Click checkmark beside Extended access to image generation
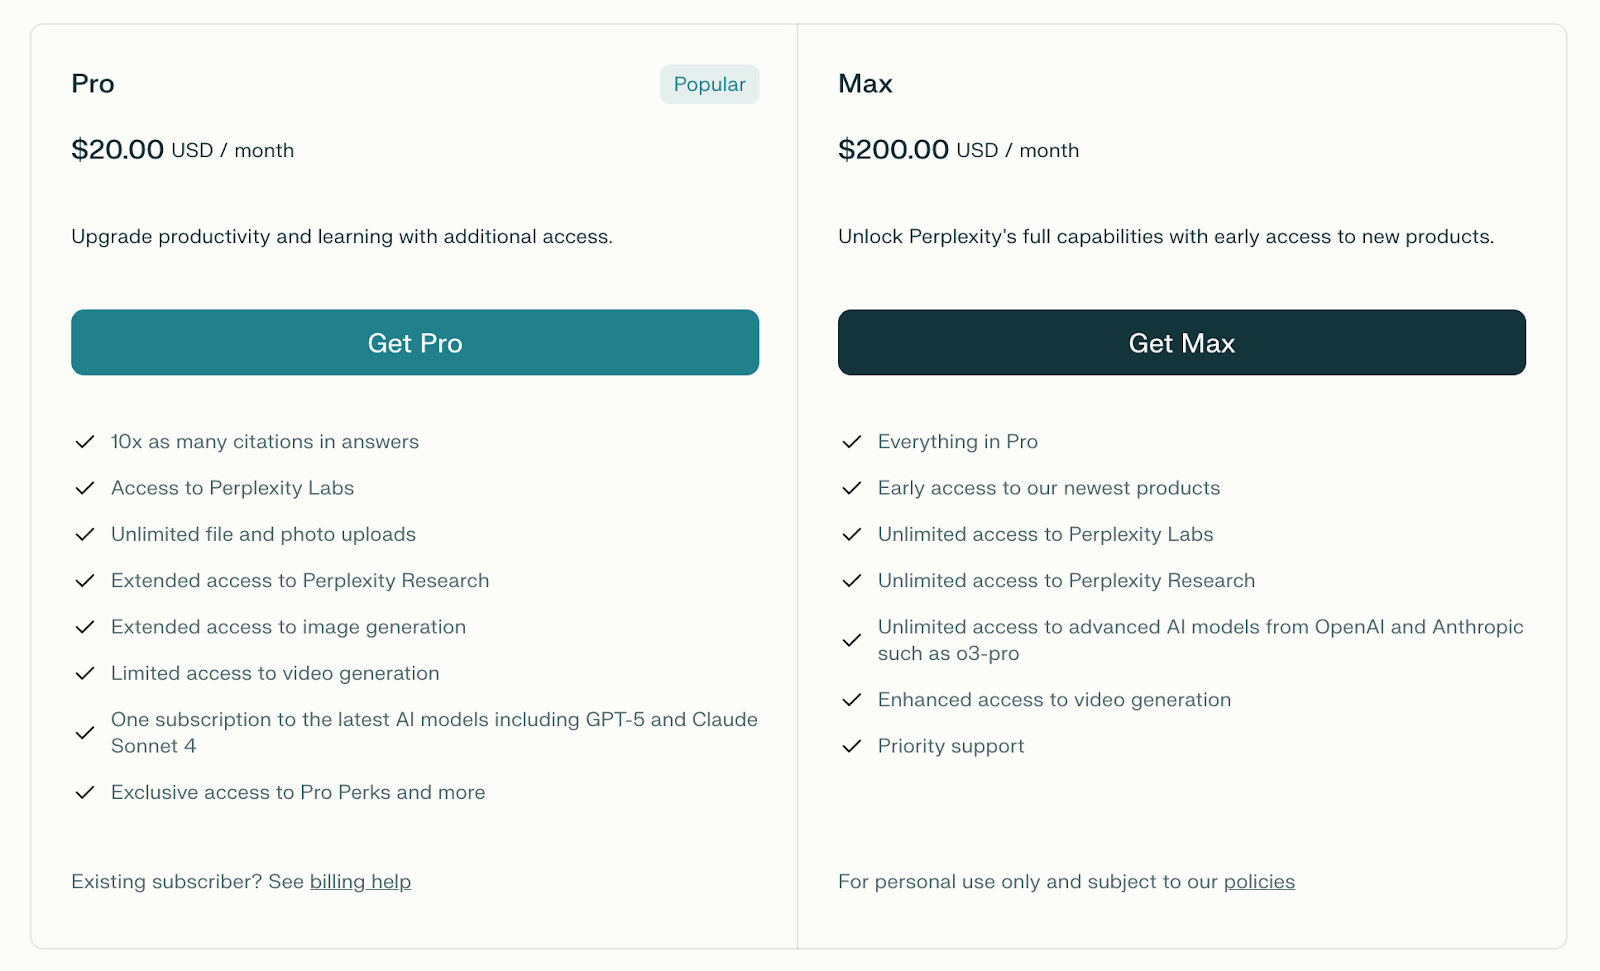This screenshot has height=971, width=1600. pyautogui.click(x=85, y=627)
